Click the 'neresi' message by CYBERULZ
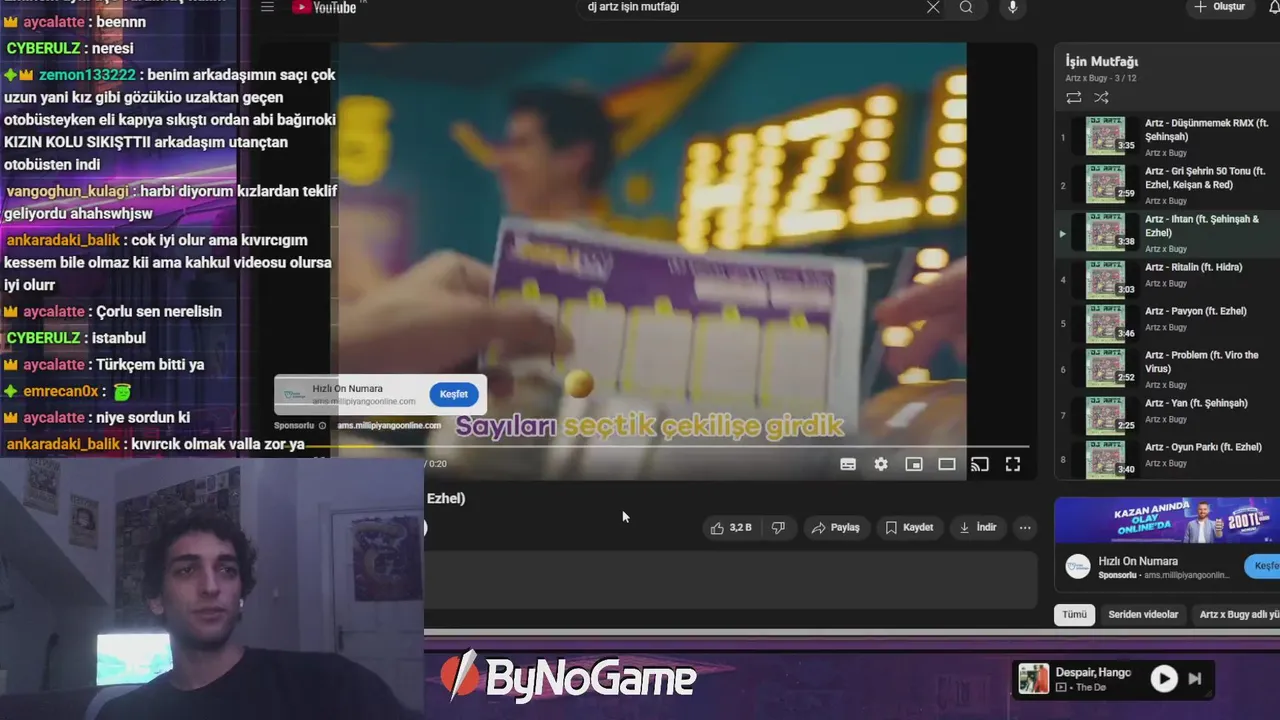The image size is (1280, 720). (x=113, y=48)
